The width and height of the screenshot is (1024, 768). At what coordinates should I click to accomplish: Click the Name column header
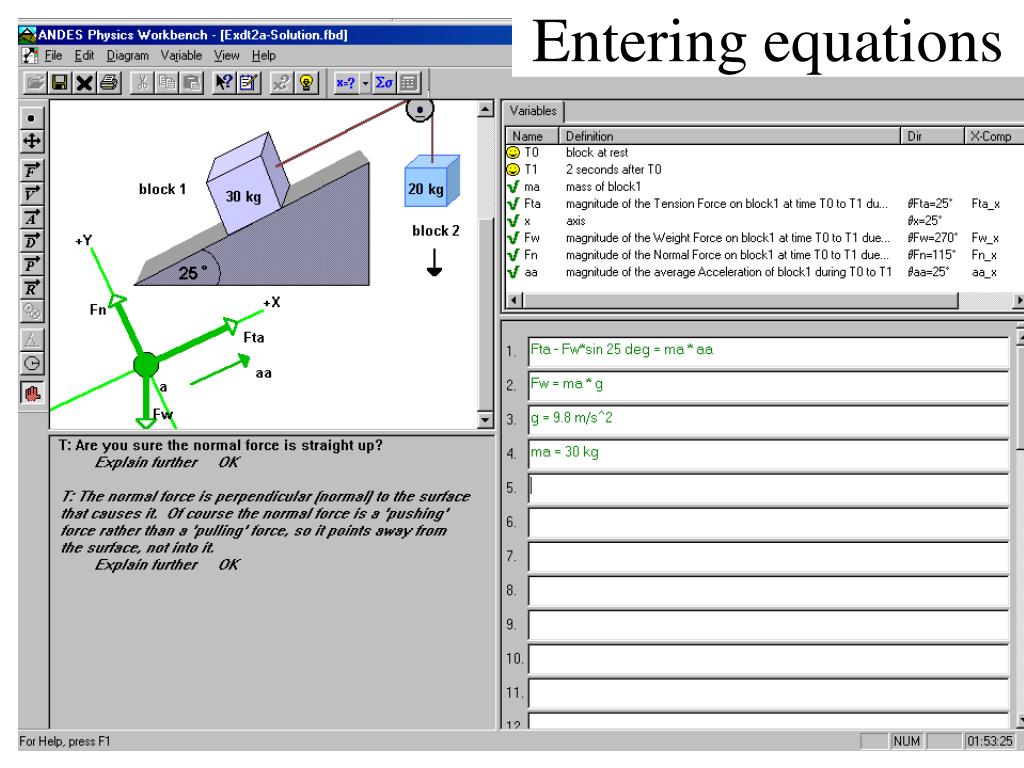[x=532, y=136]
